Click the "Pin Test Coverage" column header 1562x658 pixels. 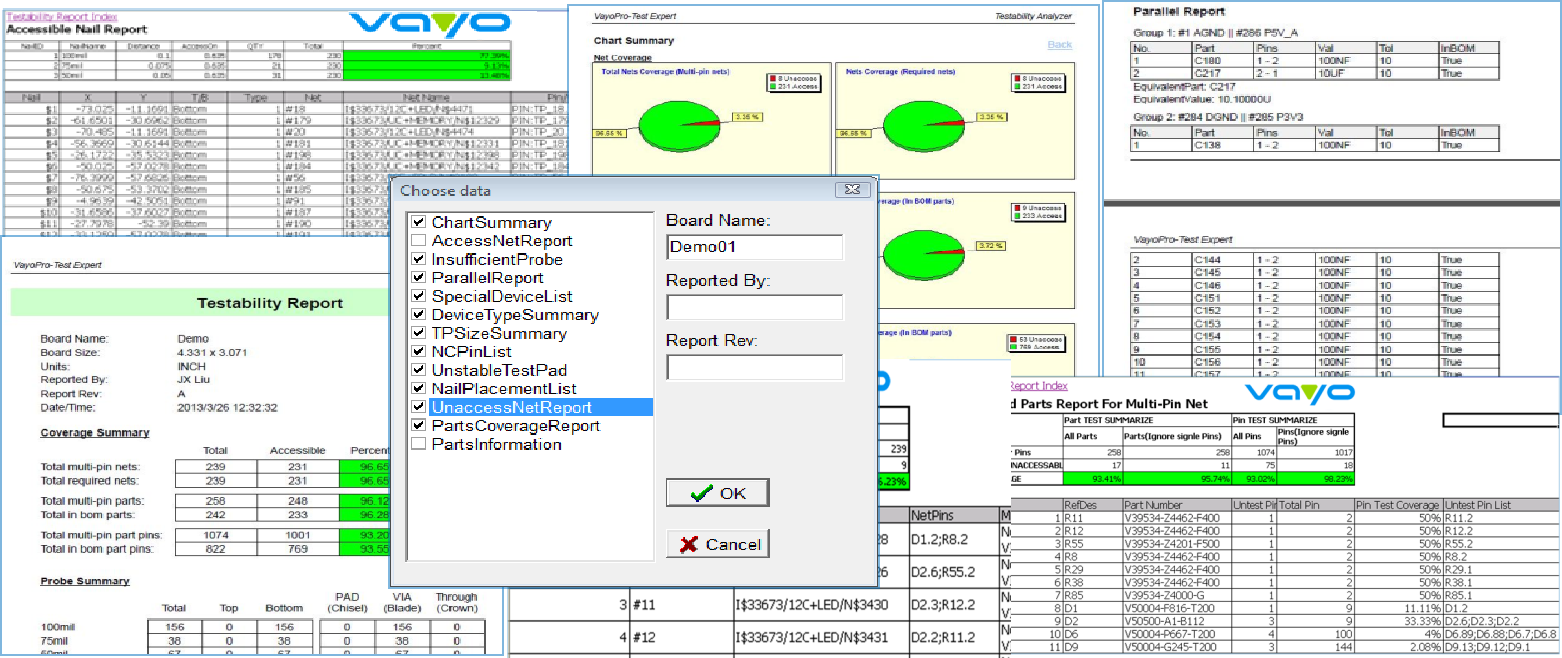tap(1397, 505)
